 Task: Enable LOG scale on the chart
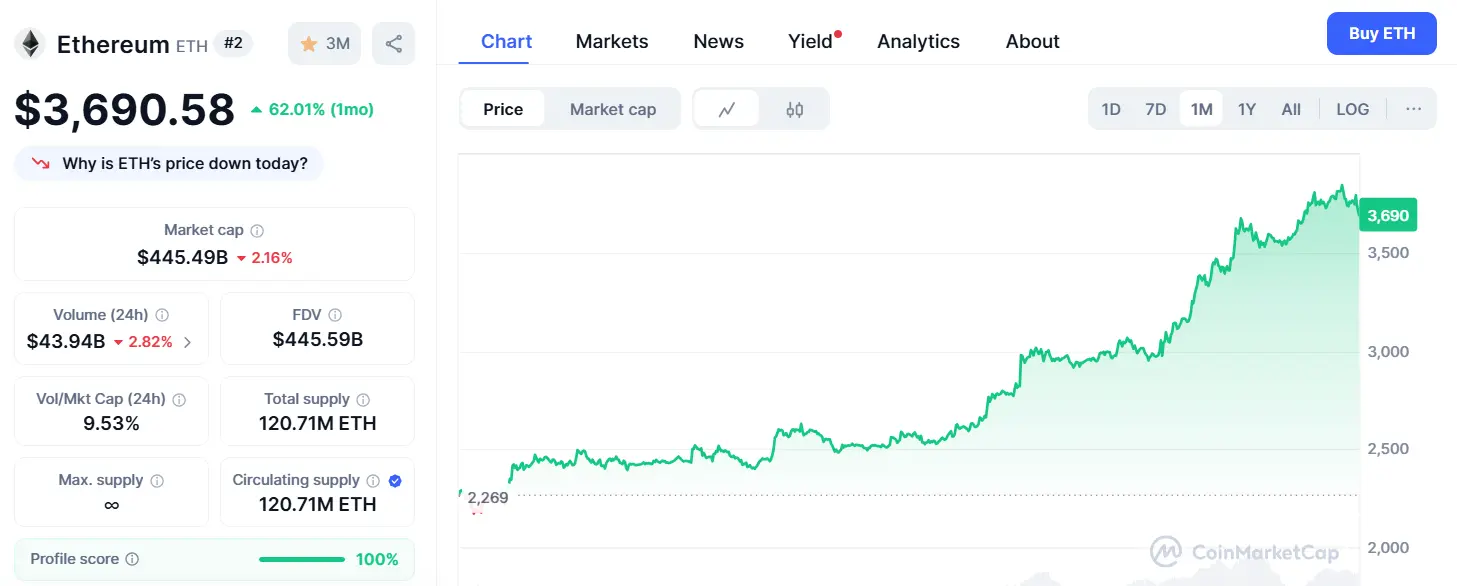1352,109
